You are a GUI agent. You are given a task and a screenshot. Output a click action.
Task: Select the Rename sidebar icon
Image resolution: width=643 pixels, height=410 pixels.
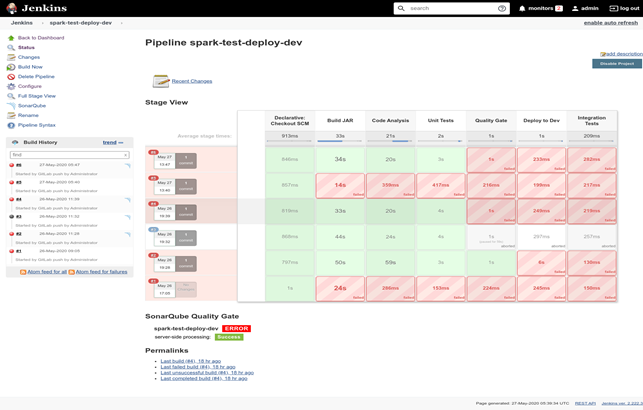(11, 115)
